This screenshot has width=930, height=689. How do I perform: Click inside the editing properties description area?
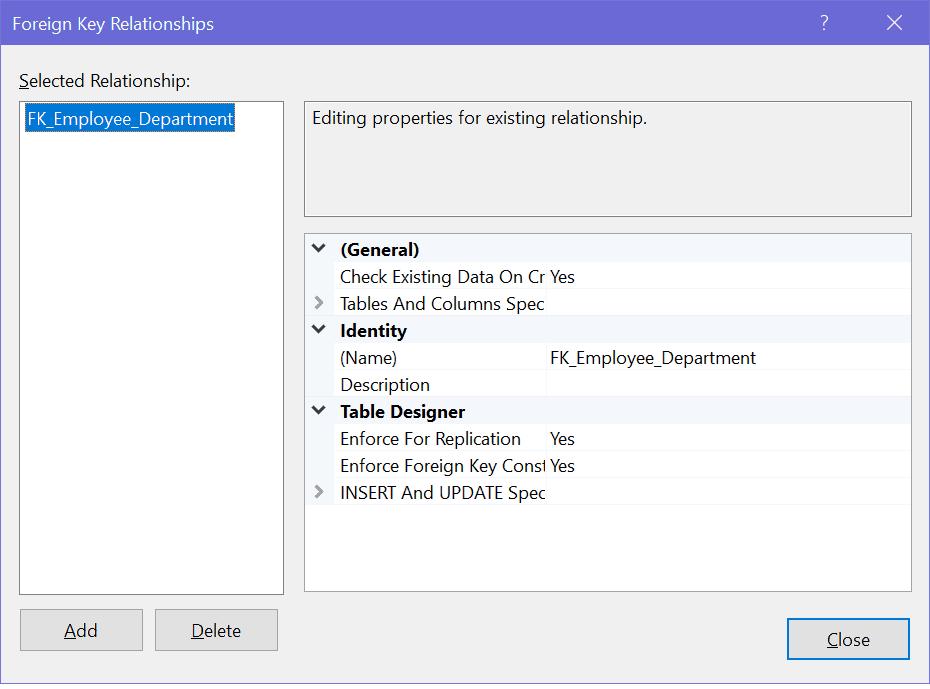[x=608, y=157]
